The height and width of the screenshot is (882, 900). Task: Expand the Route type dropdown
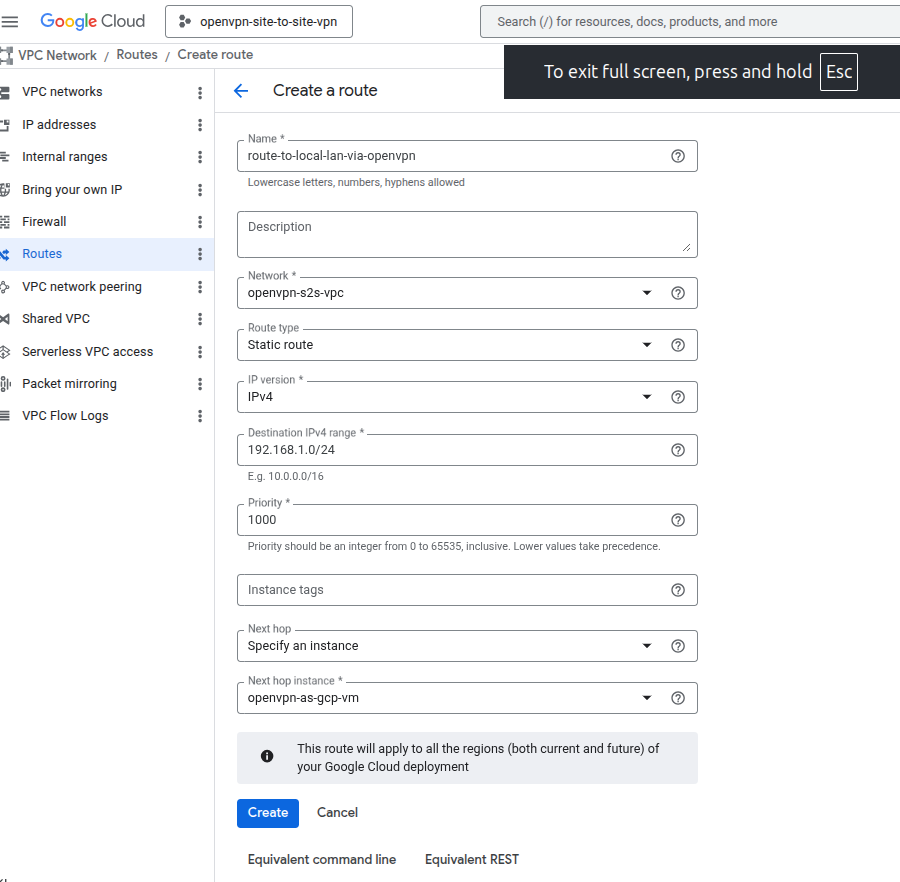(x=647, y=345)
